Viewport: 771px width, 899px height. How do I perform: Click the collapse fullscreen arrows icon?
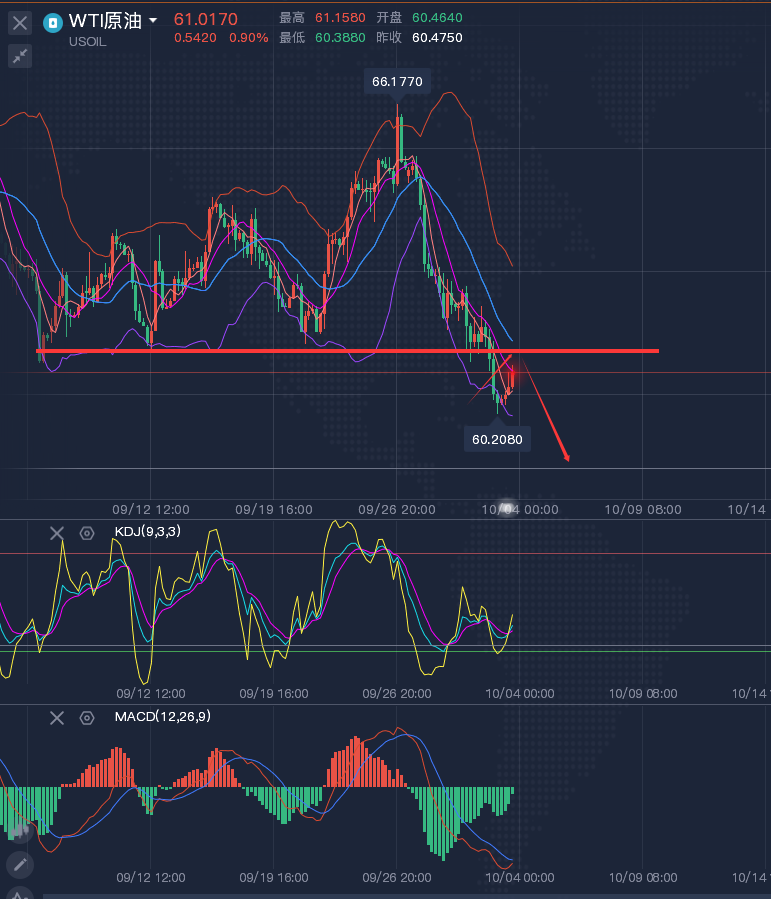(20, 56)
